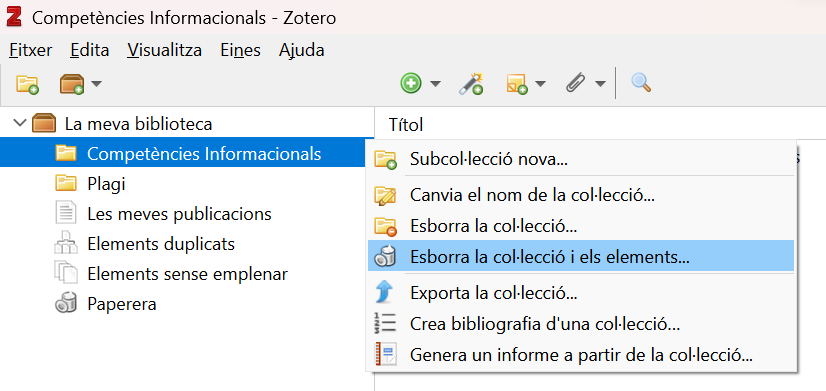Image resolution: width=826 pixels, height=391 pixels.
Task: Choose Esborra la col·lecció…
Action: (581, 227)
